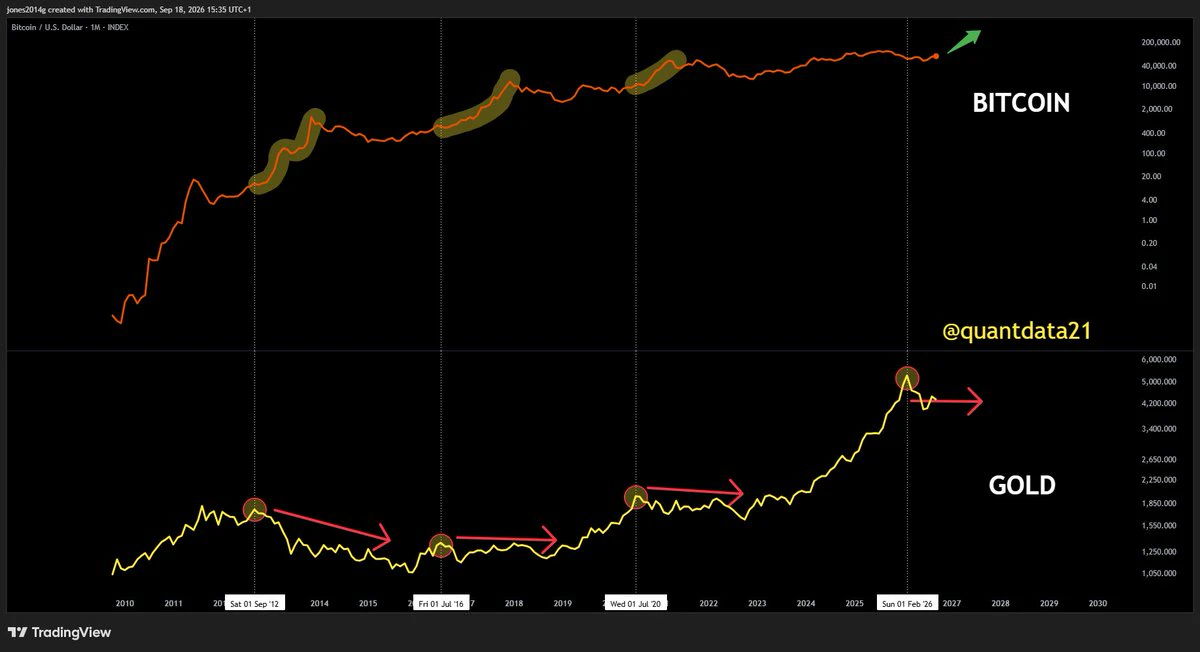Screen dimensions: 1200x652
Task: Select the 'Sun 01 Feb '26' date label
Action: 907,604
